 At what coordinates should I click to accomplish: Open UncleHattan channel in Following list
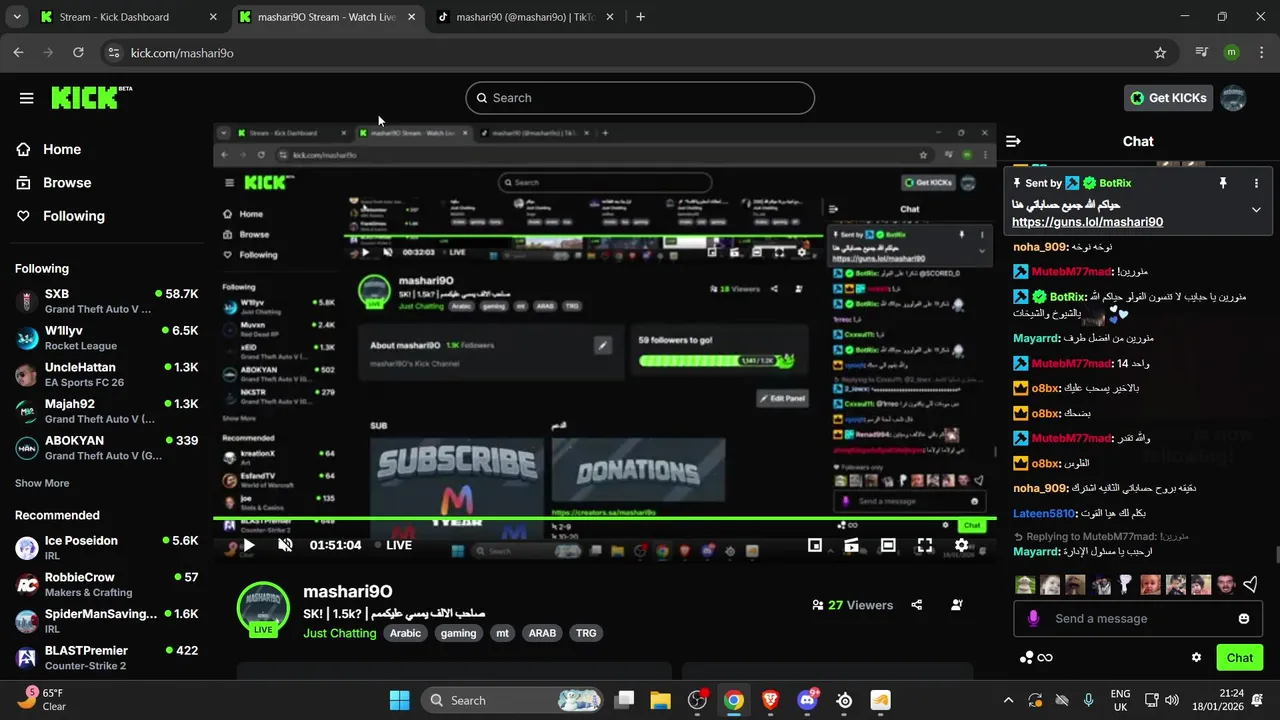(x=106, y=374)
